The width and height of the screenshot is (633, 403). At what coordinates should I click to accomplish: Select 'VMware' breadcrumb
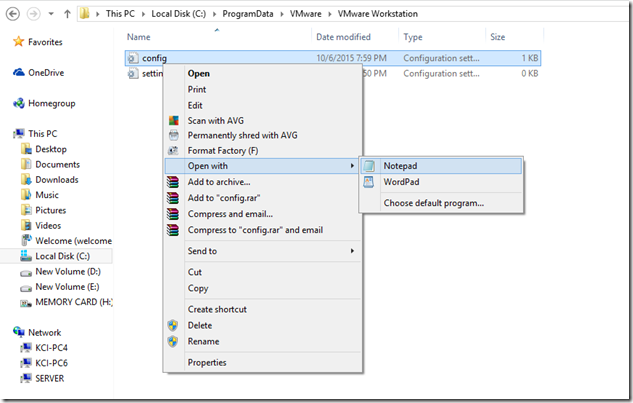(x=306, y=14)
